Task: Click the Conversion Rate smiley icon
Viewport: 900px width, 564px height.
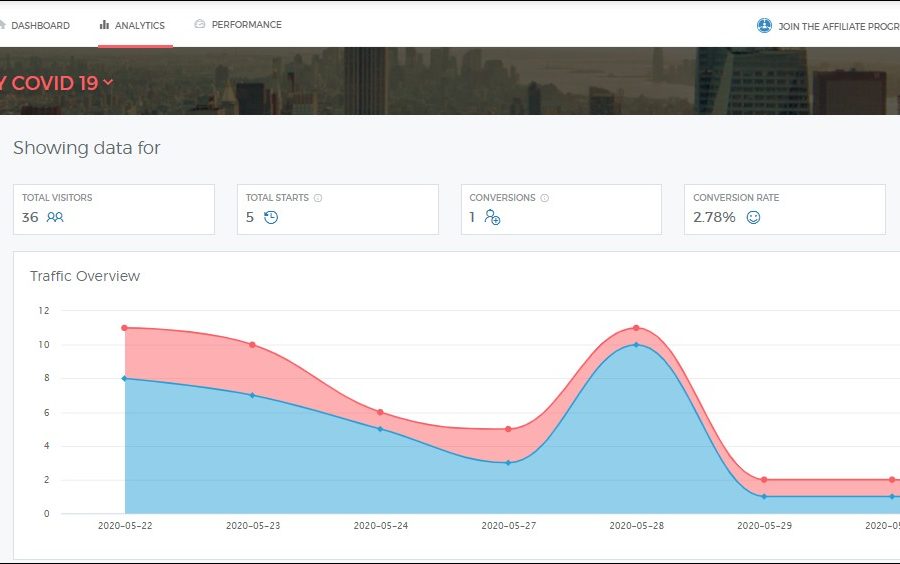Action: coord(753,217)
